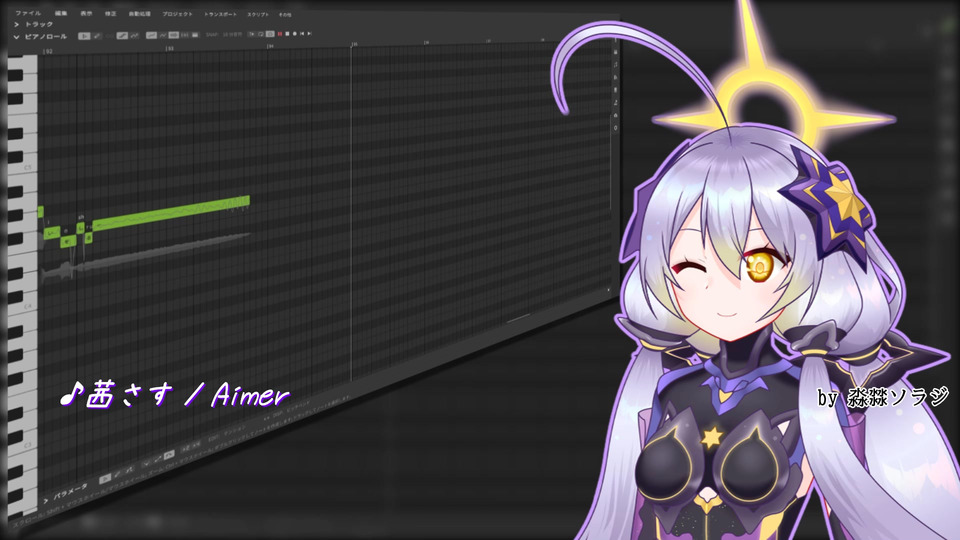Toggle the wavy pitch curve display button

[162, 35]
